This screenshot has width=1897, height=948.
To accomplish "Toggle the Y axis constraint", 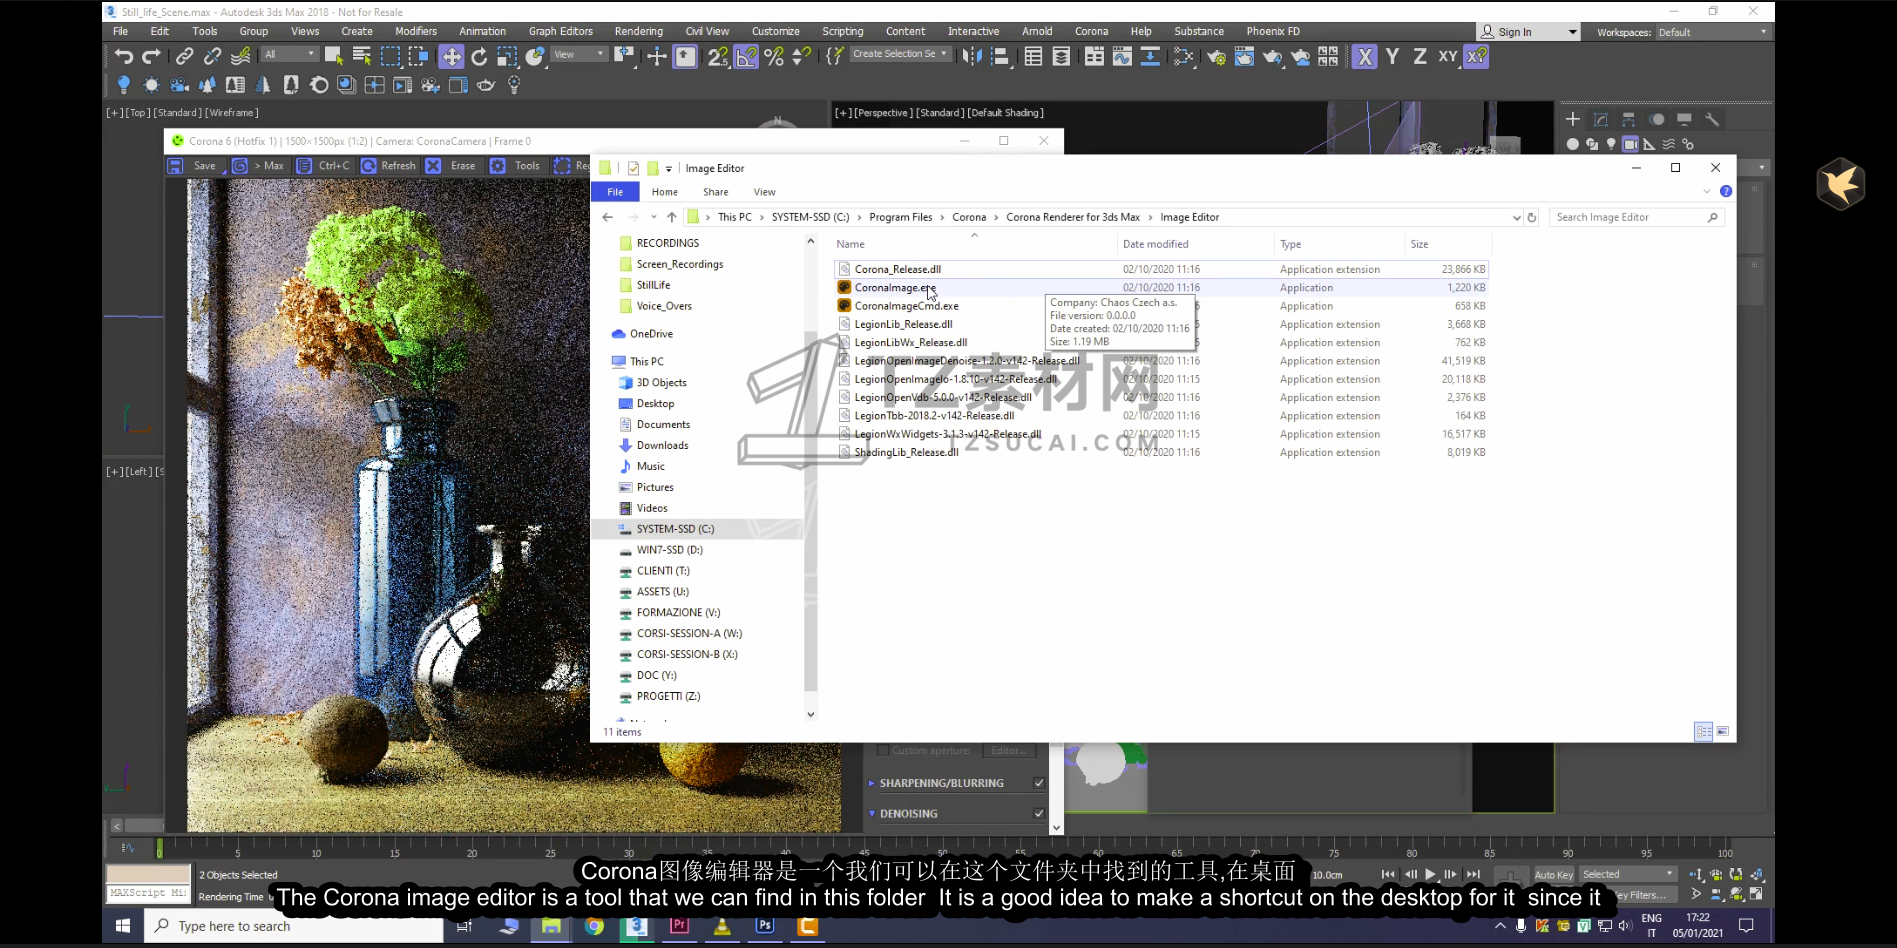I will coord(1392,57).
